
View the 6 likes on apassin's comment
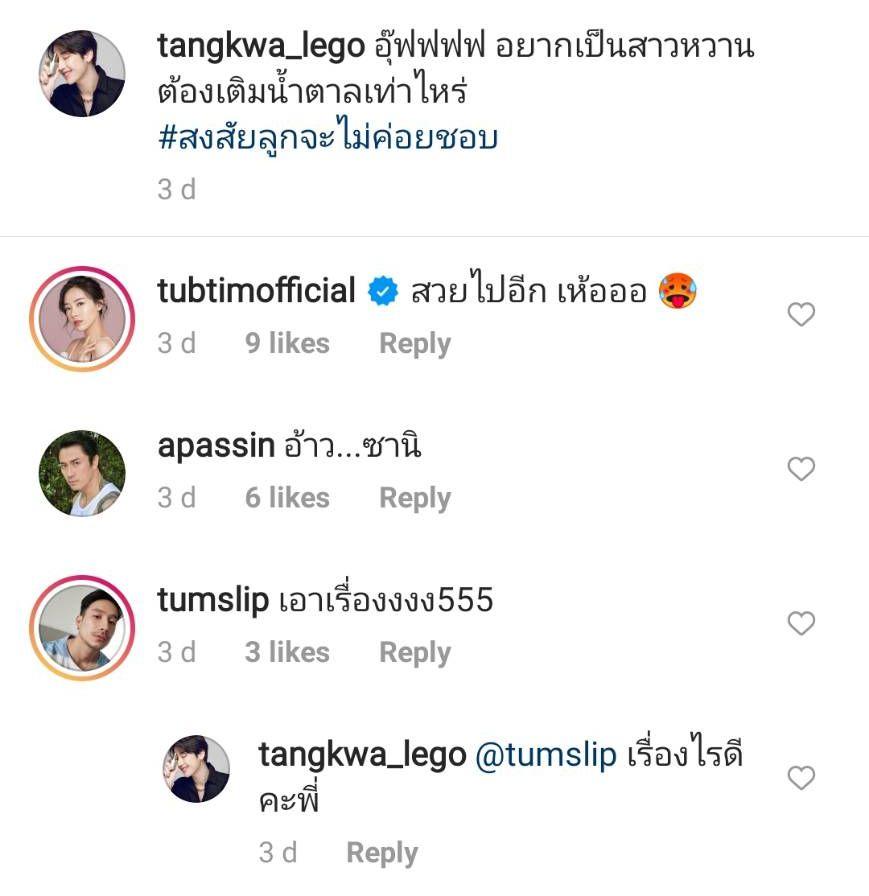pyautogui.click(x=287, y=498)
